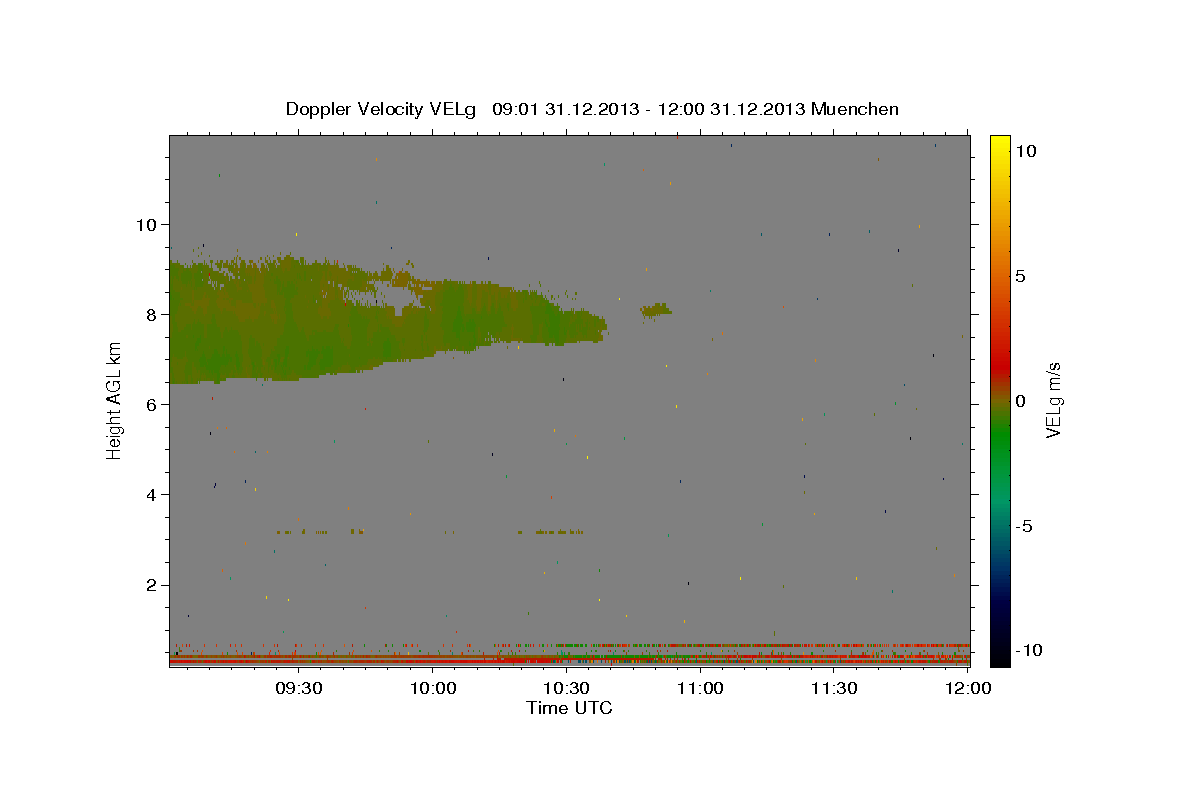Click the height label '4' on y-axis
This screenshot has width=1200, height=800.
coord(150,494)
